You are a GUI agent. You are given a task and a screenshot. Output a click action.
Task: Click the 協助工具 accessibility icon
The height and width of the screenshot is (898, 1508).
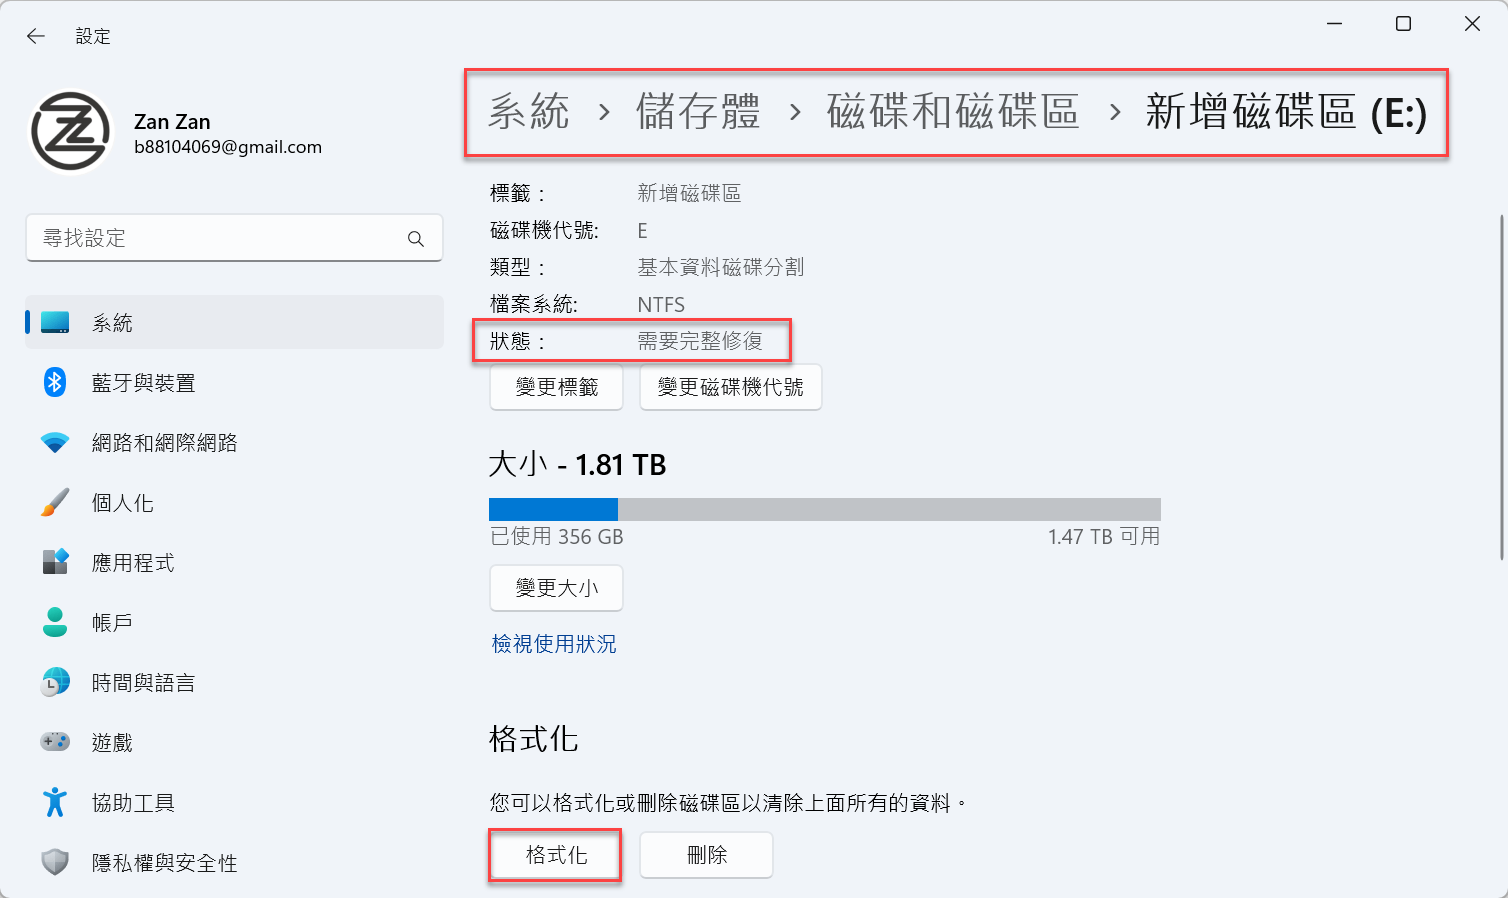tap(55, 802)
